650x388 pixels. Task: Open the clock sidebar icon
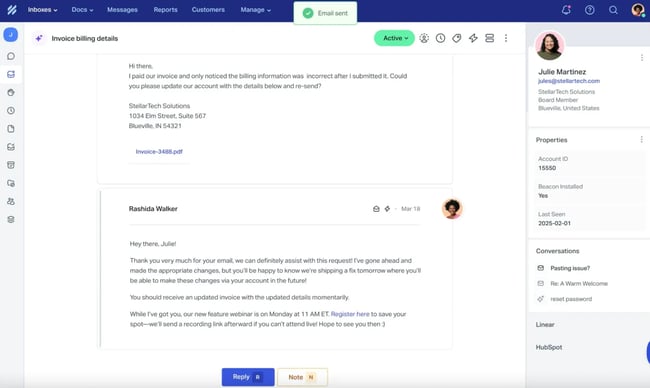coord(11,111)
